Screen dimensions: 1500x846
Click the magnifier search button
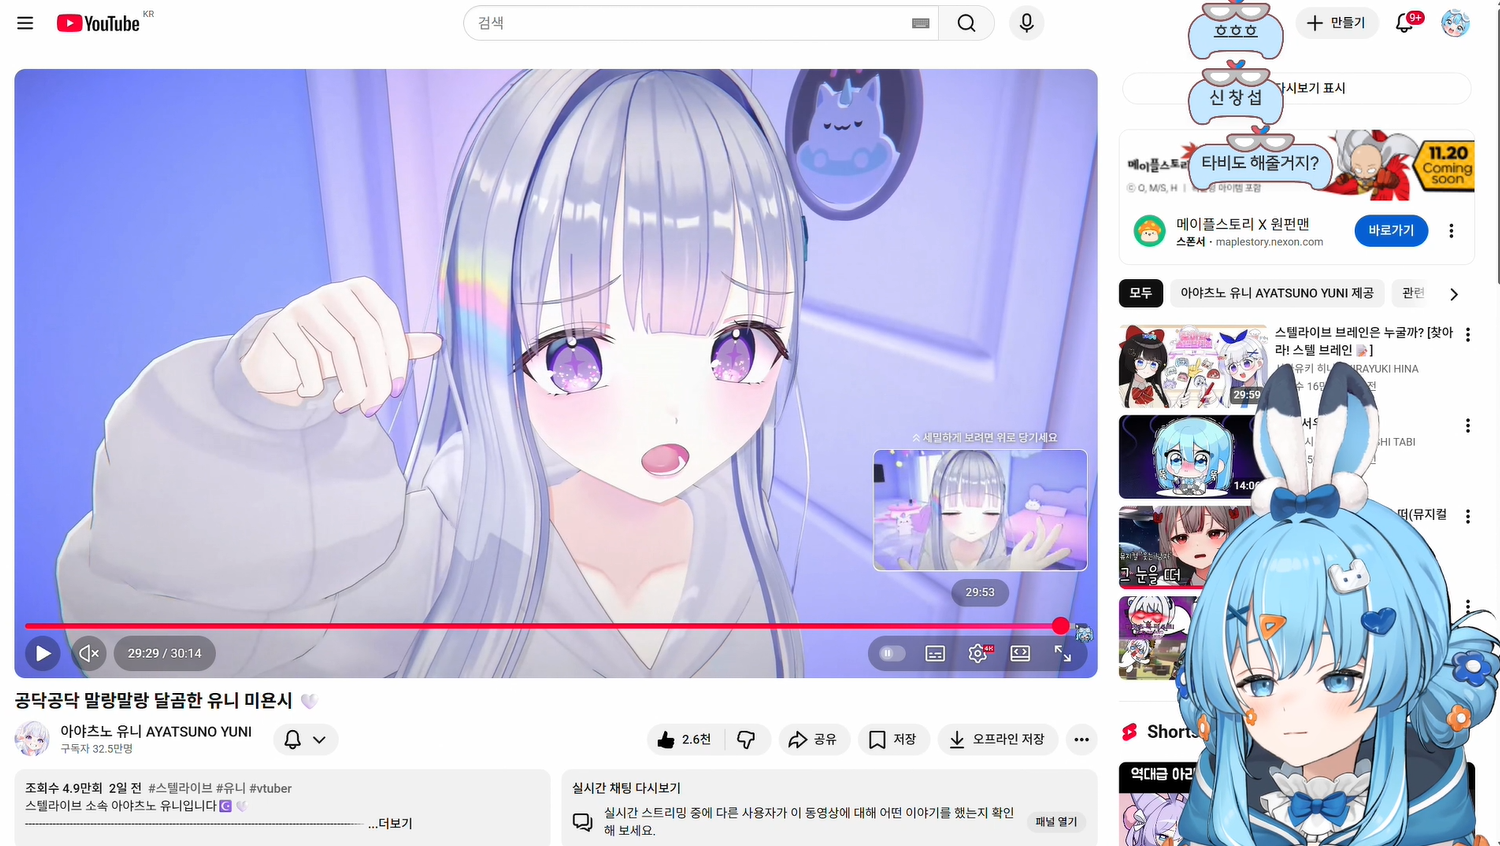point(966,23)
